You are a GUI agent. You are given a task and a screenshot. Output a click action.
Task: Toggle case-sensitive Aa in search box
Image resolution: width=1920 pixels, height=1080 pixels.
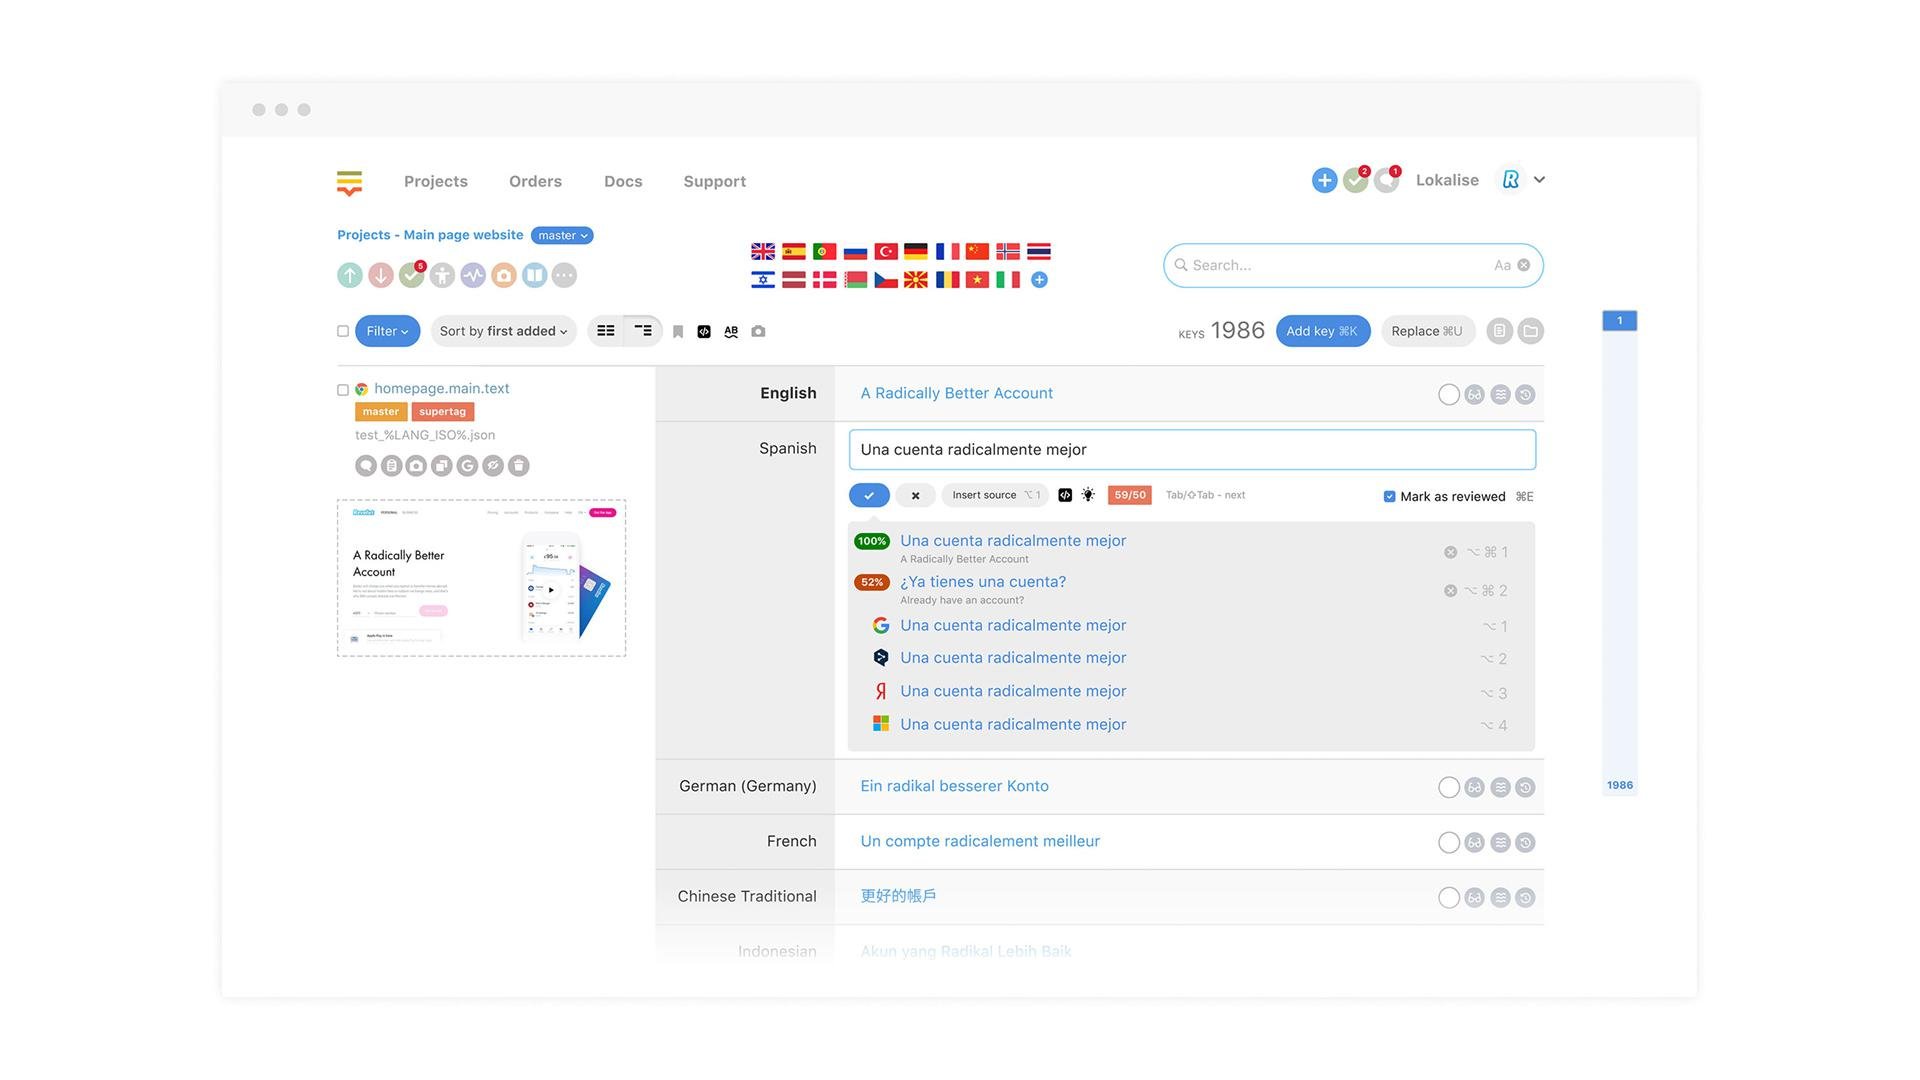click(x=1502, y=265)
